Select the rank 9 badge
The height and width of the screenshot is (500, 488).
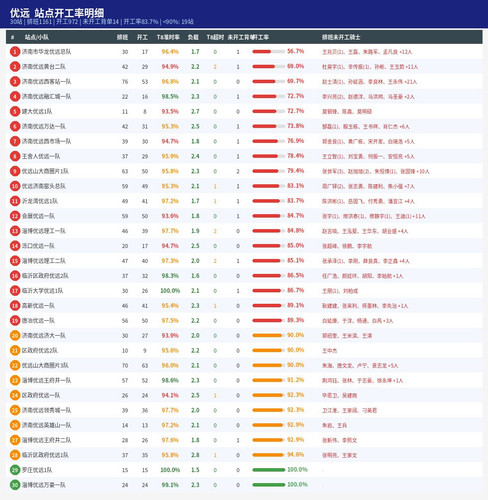coord(15,171)
